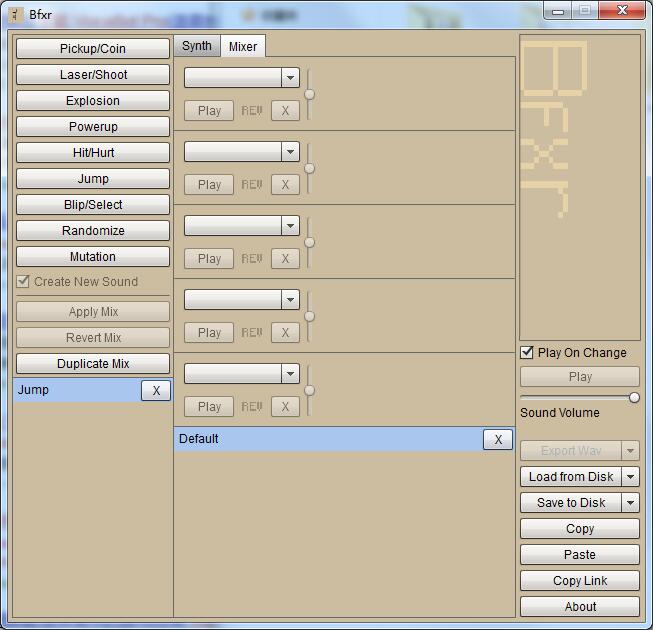The image size is (653, 630).
Task: Click the Mutation button
Action: pyautogui.click(x=93, y=256)
